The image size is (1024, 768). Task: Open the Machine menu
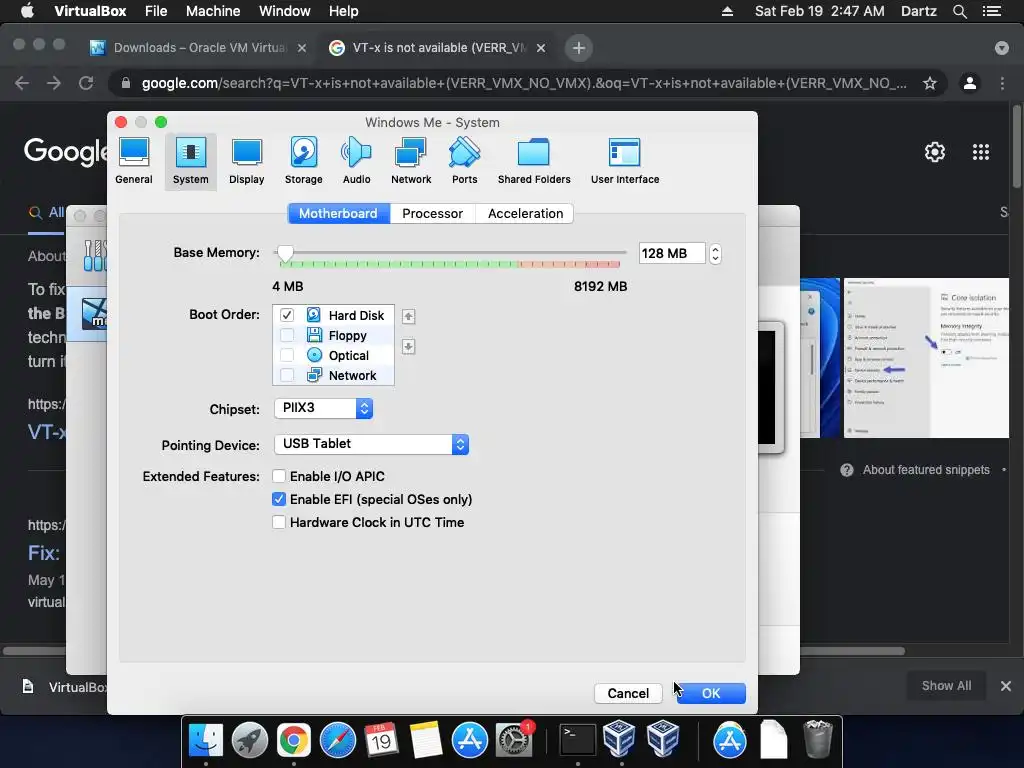click(x=213, y=11)
